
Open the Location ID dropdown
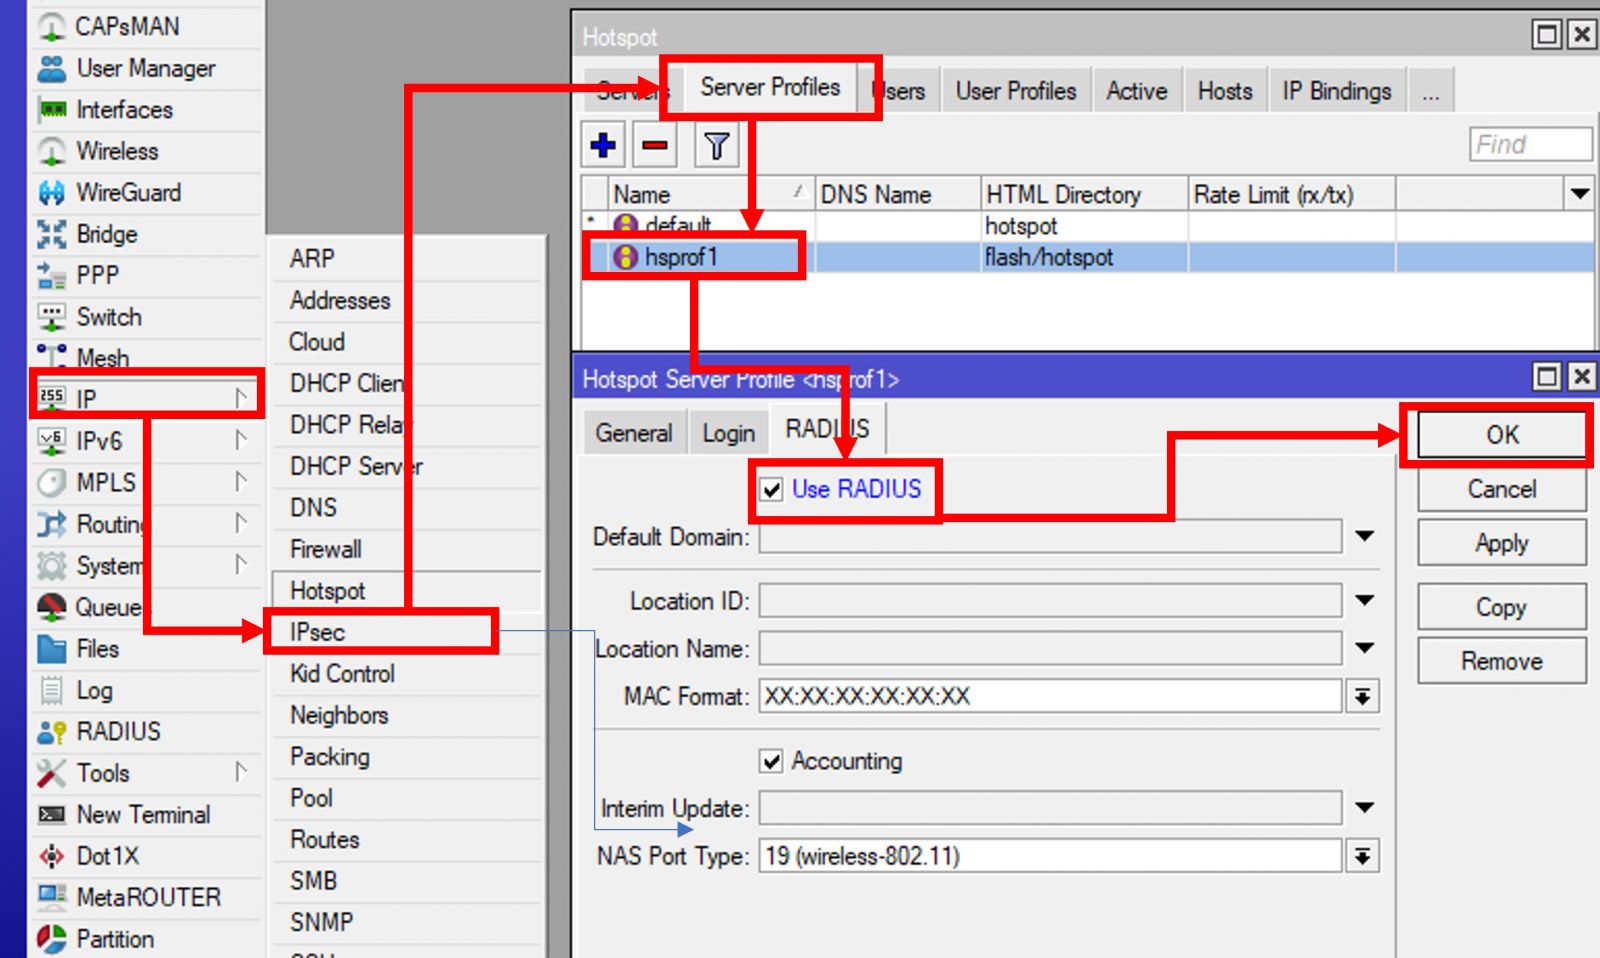pos(1364,601)
